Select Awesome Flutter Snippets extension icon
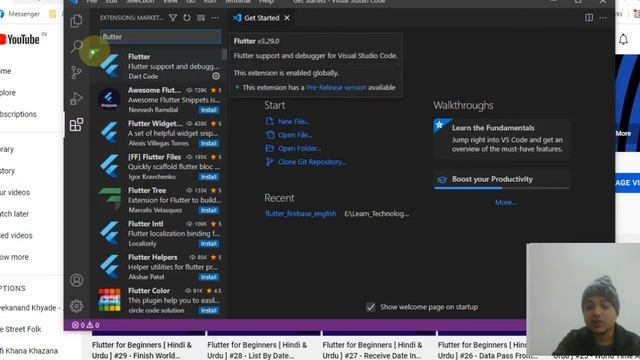 tap(109, 99)
